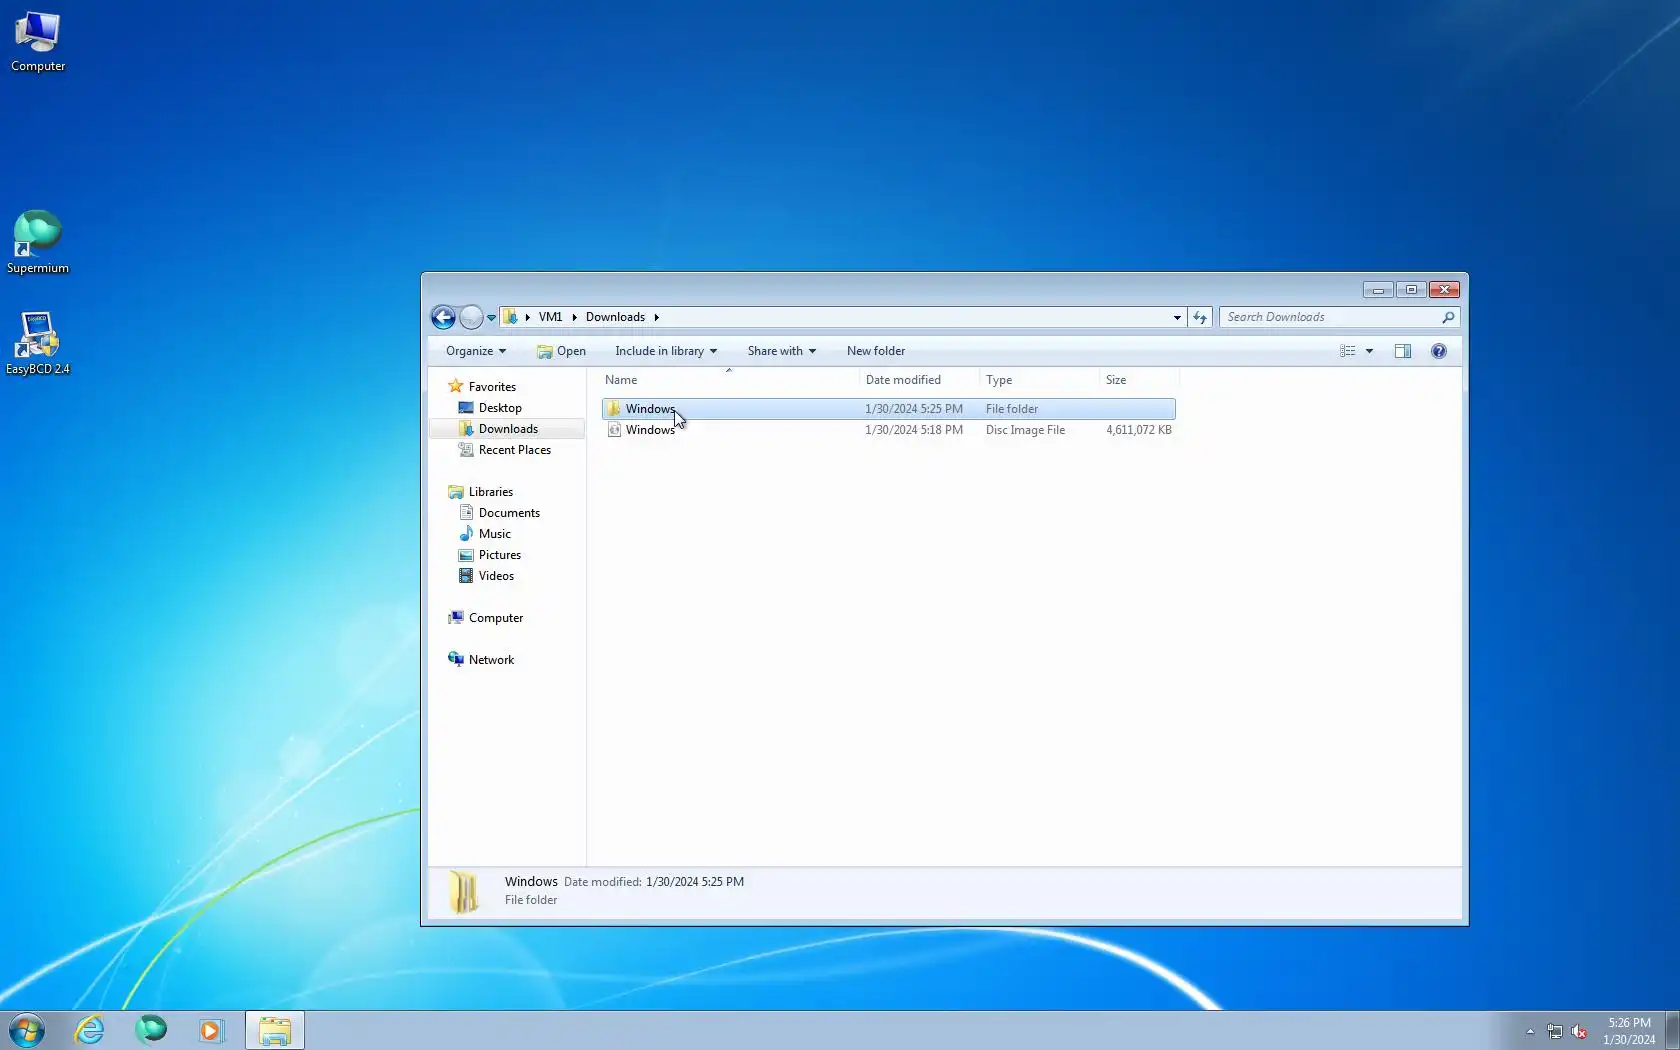Screen dimensions: 1680x1050
Task: Change the view with the view icon
Action: point(1348,351)
